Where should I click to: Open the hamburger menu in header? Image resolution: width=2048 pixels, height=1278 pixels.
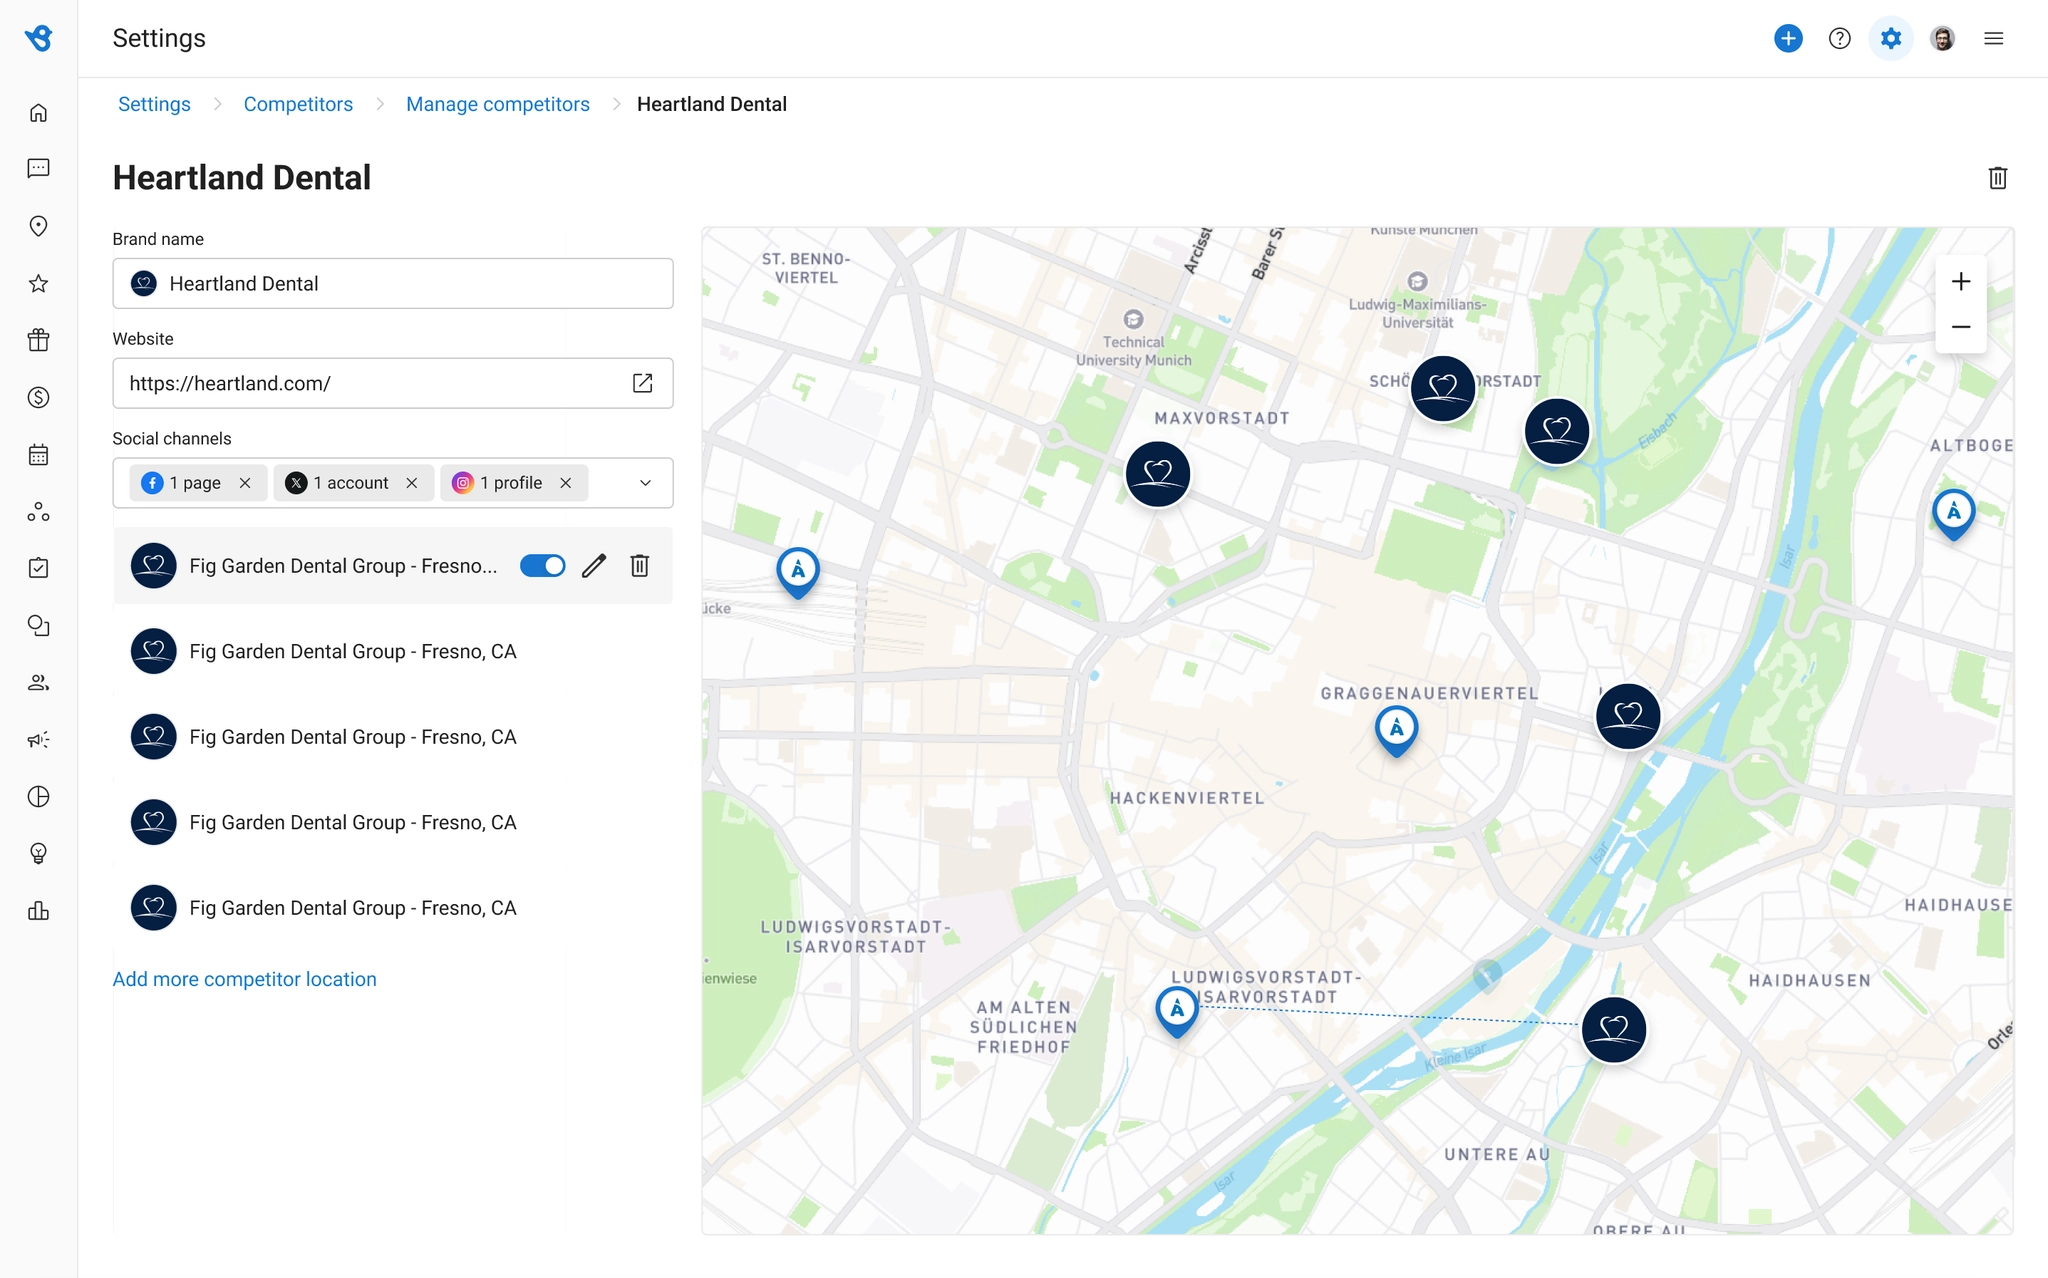(1993, 38)
